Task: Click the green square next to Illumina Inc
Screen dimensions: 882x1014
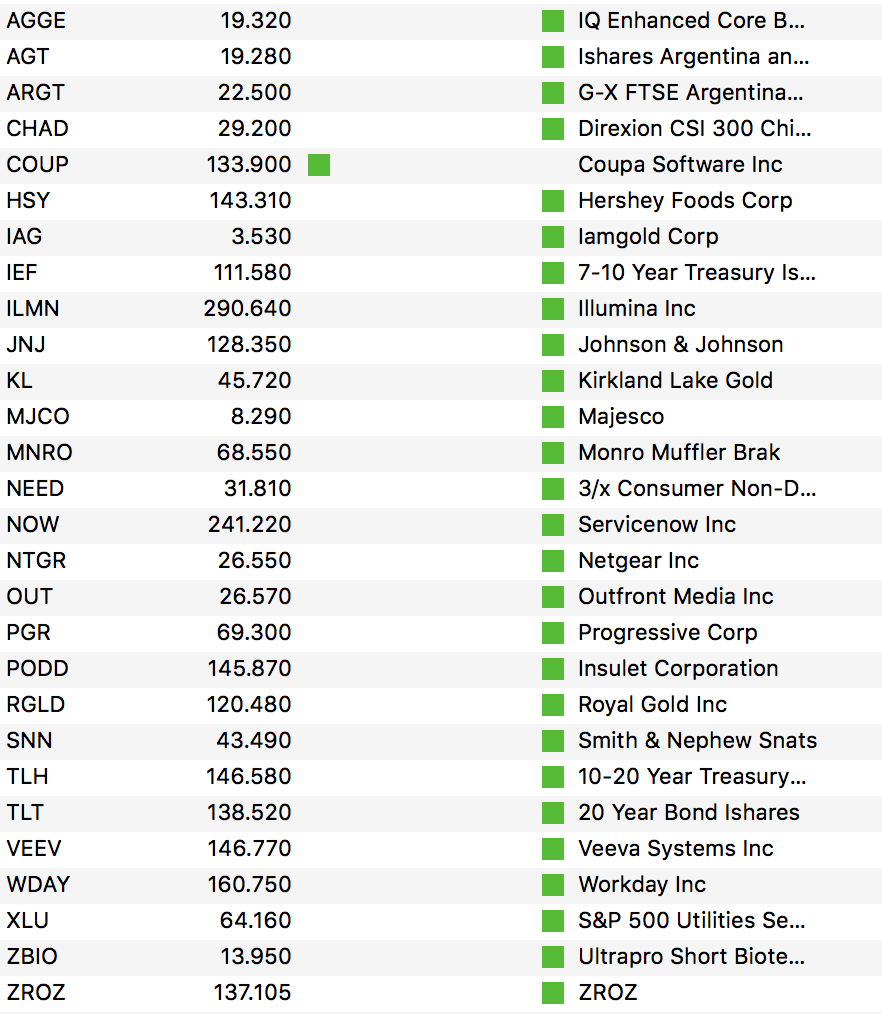Action: [553, 309]
